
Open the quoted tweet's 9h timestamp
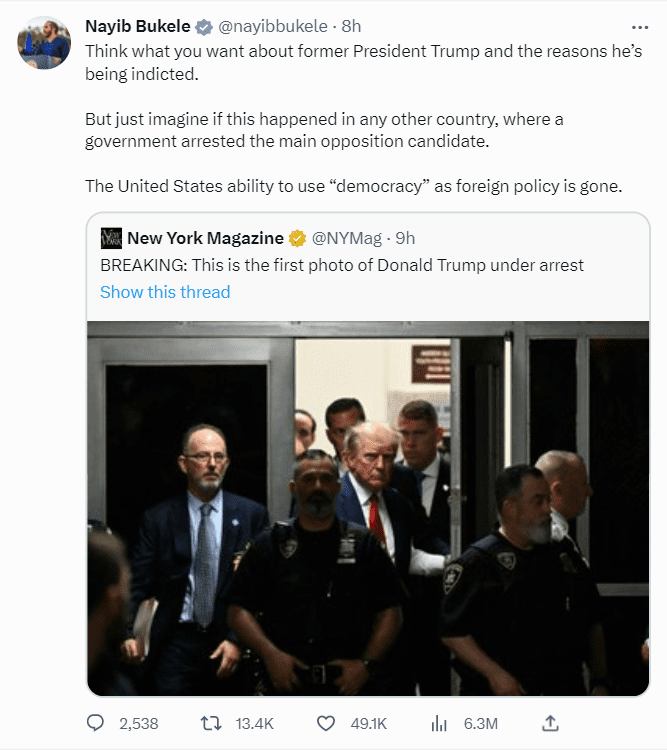click(404, 238)
